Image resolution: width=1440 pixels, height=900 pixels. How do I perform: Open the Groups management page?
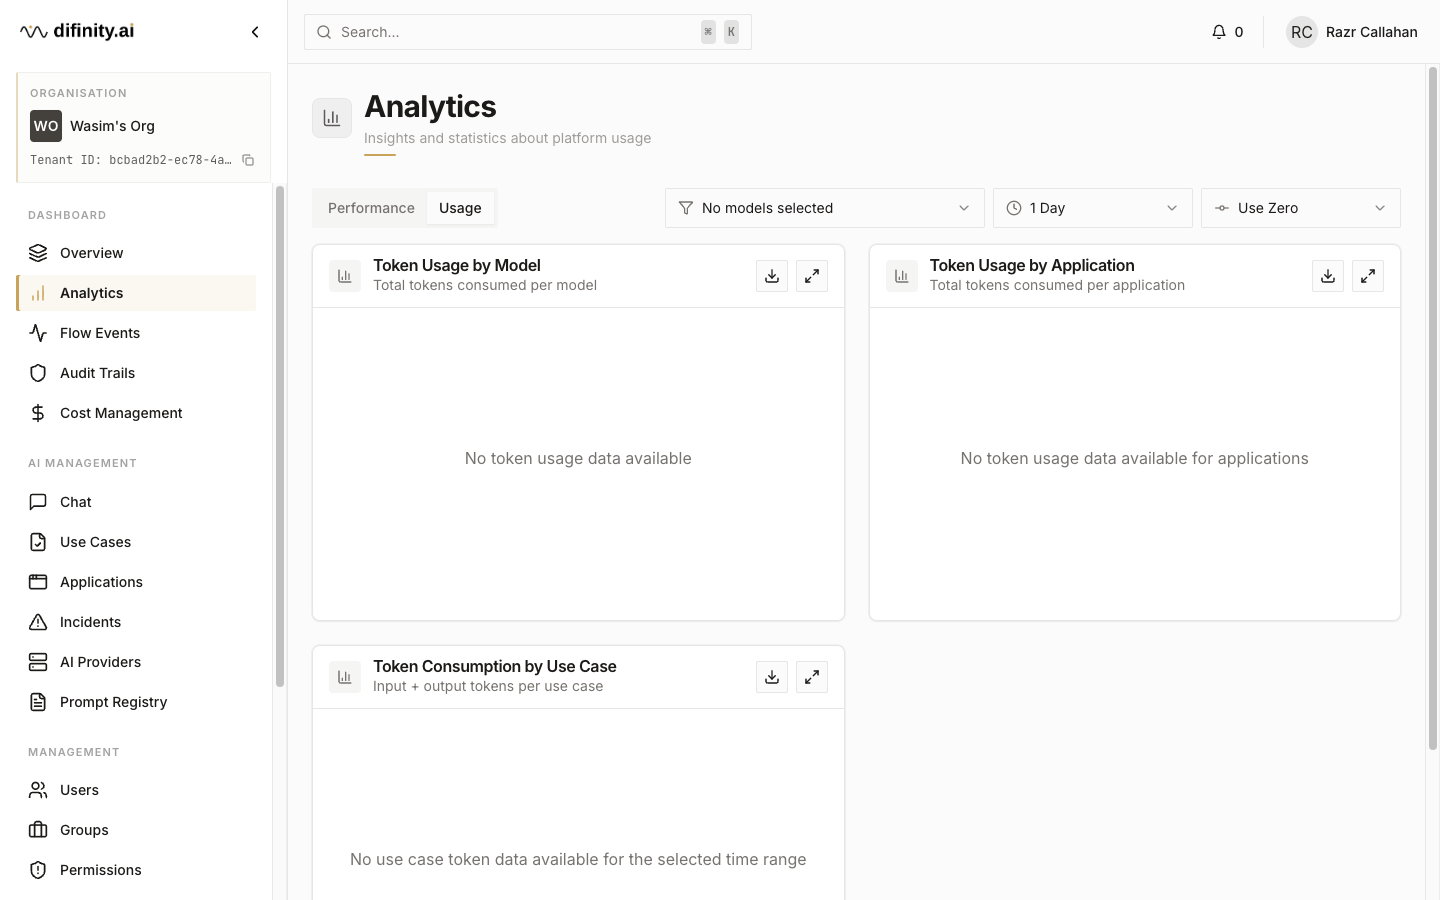tap(136, 830)
